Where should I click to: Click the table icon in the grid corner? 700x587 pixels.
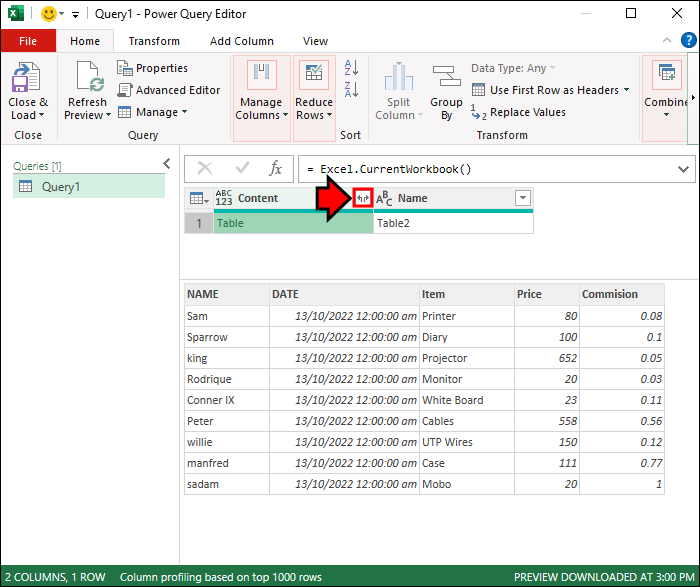click(198, 199)
